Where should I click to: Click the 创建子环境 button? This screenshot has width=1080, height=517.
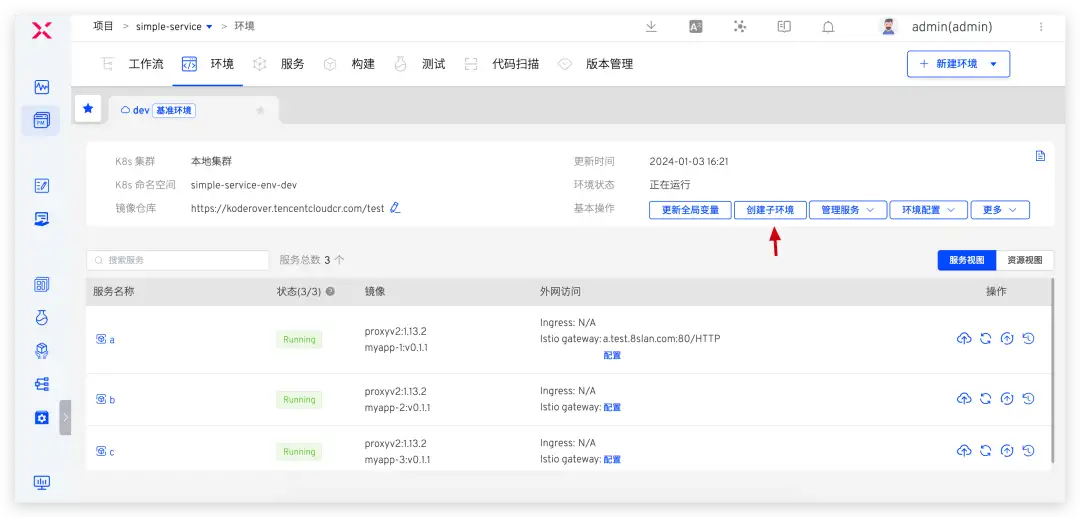[x=770, y=210]
